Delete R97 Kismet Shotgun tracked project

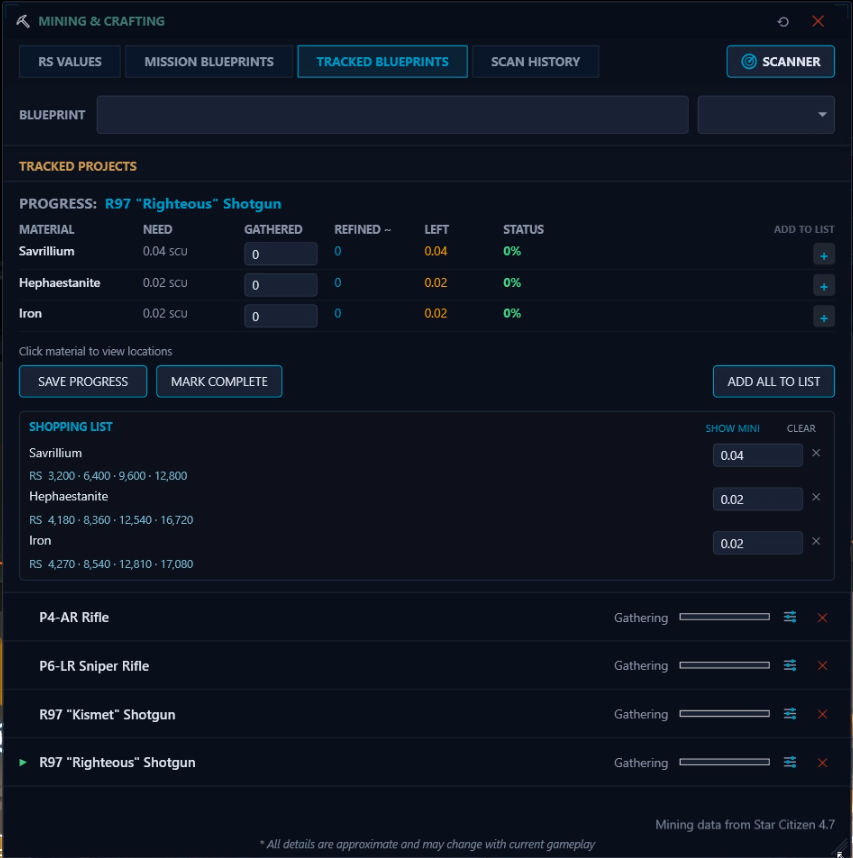pos(822,714)
